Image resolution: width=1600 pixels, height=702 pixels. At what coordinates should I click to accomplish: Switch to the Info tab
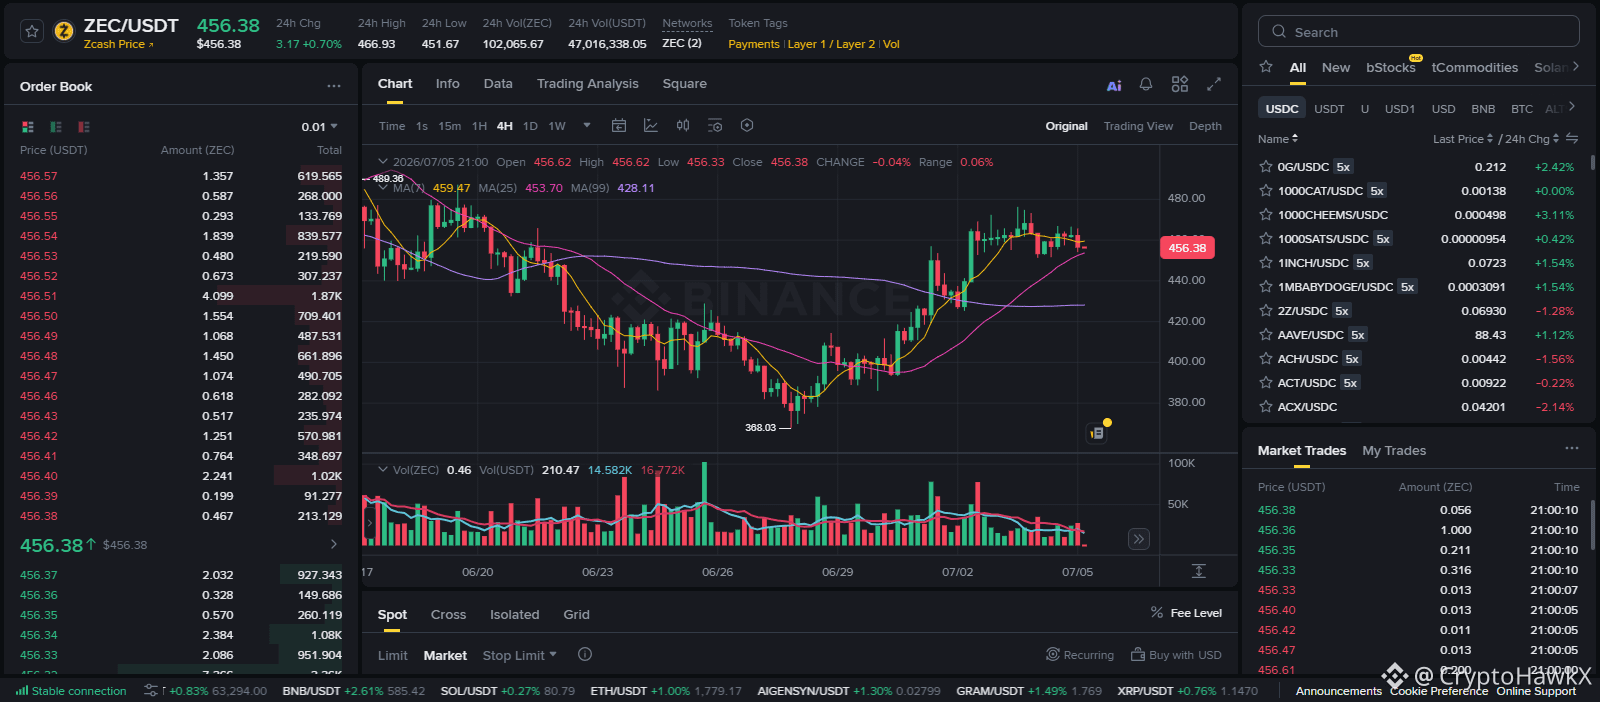447,84
